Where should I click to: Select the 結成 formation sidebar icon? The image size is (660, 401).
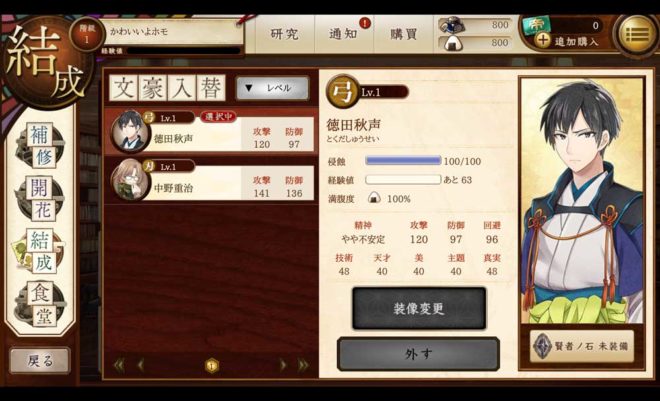click(x=39, y=251)
